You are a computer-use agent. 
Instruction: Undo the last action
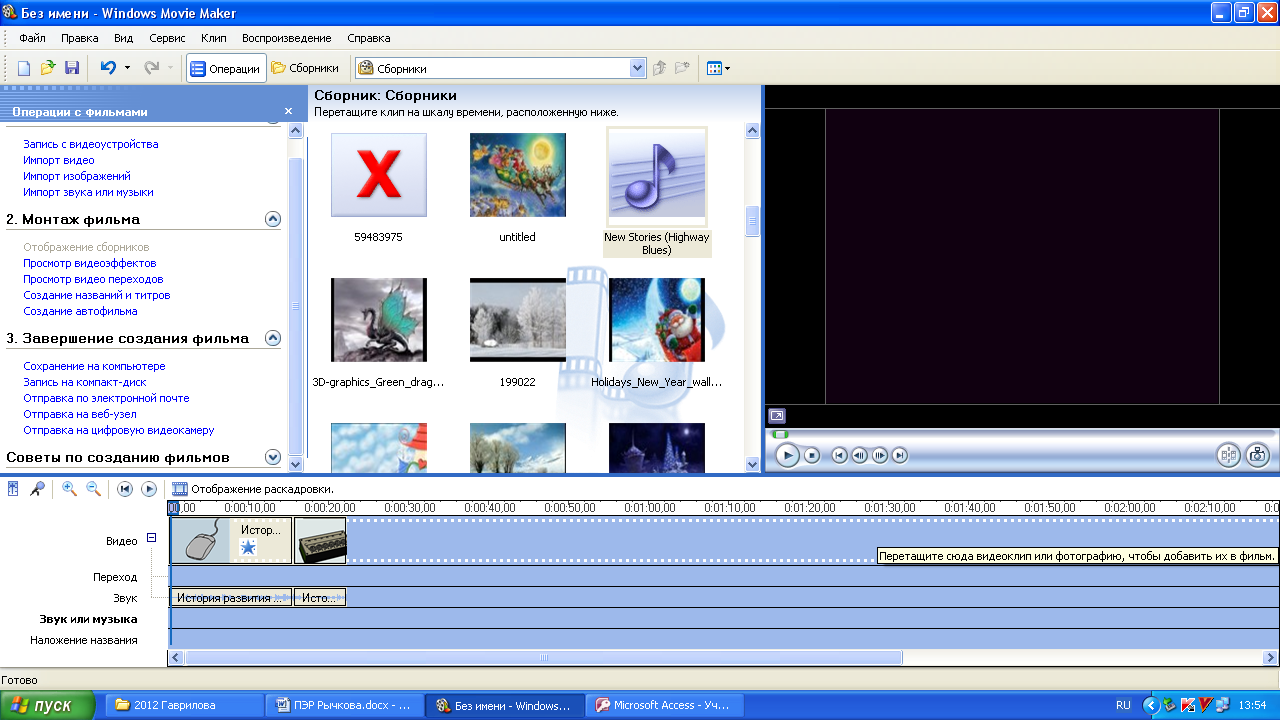click(108, 68)
